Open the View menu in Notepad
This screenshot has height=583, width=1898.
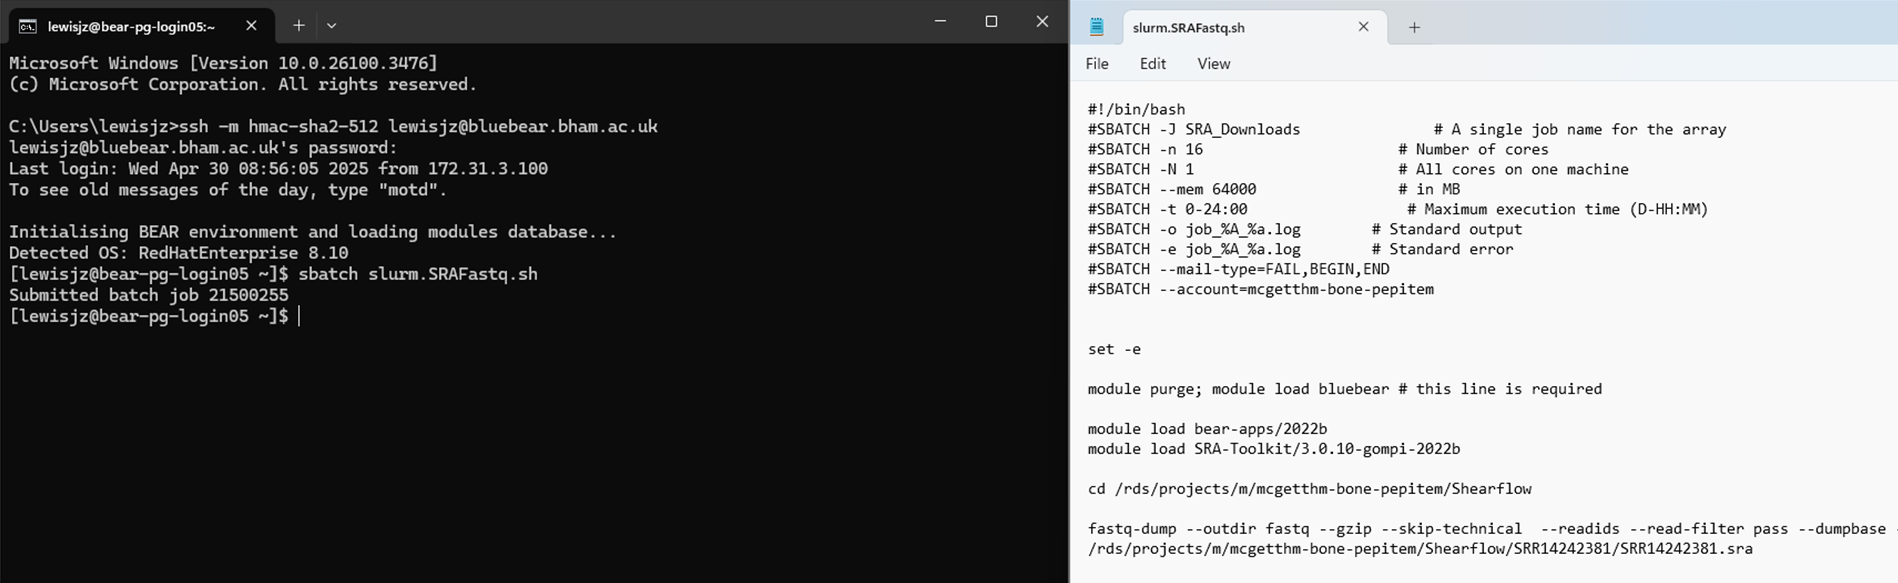(x=1213, y=64)
